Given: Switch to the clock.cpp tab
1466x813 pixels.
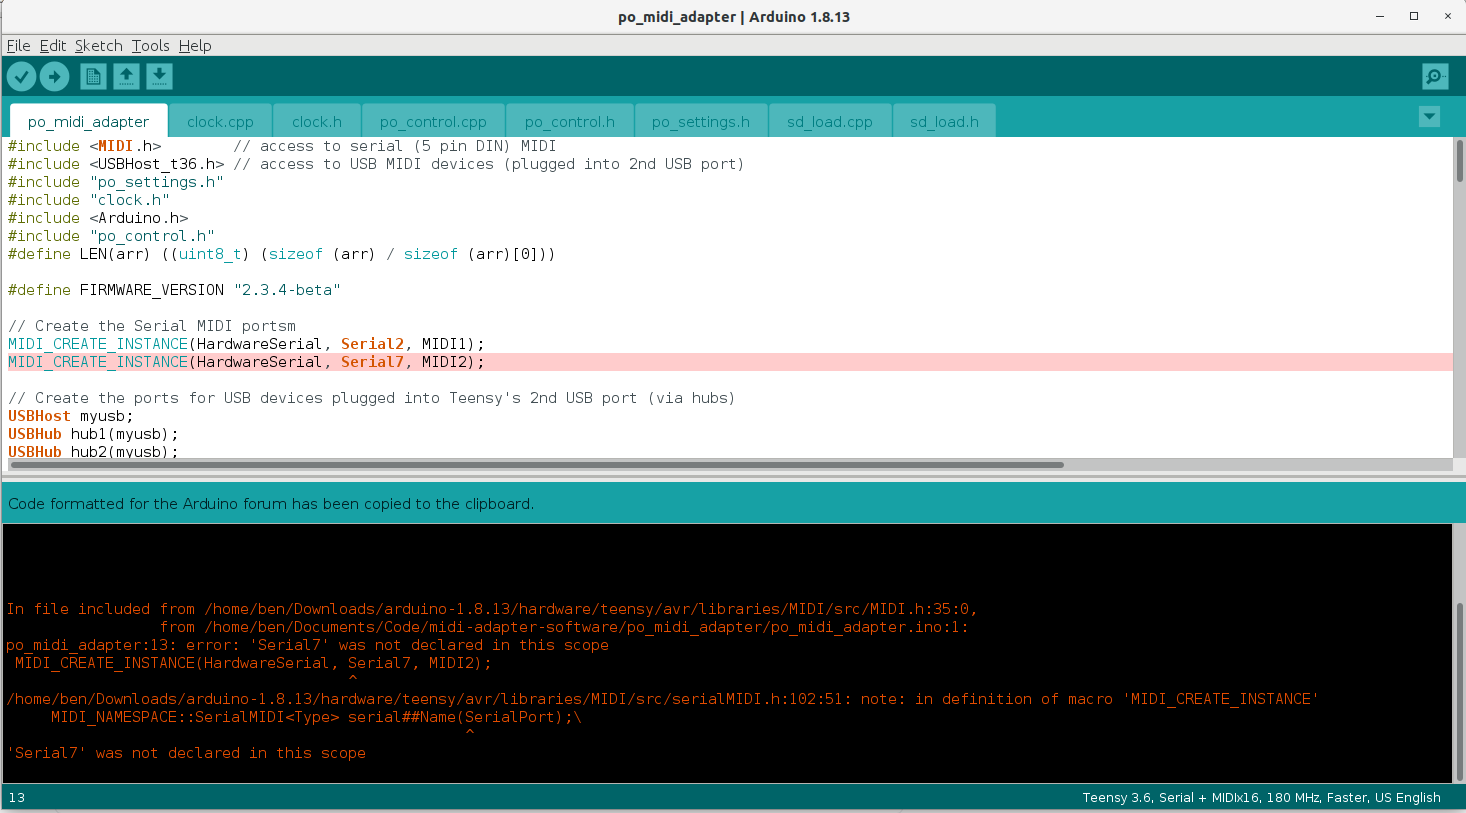Looking at the screenshot, I should [x=220, y=121].
